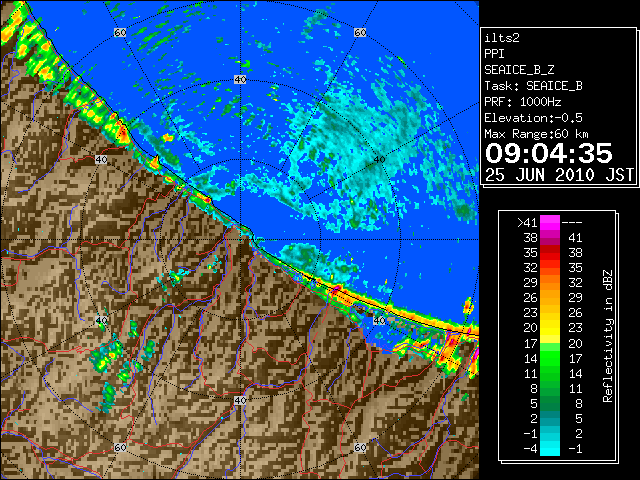Pick the red 35–38 legend swatch
This screenshot has height=480, width=640.
pos(550,253)
